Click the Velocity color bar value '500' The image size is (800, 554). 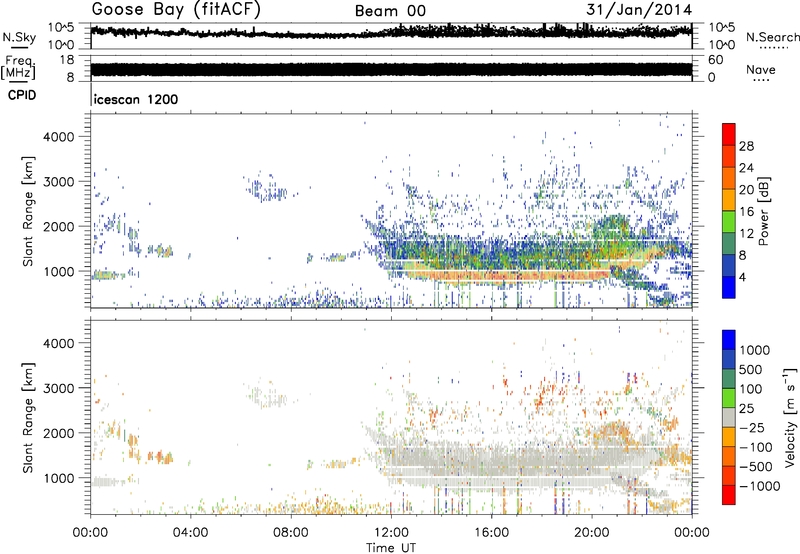pos(750,370)
